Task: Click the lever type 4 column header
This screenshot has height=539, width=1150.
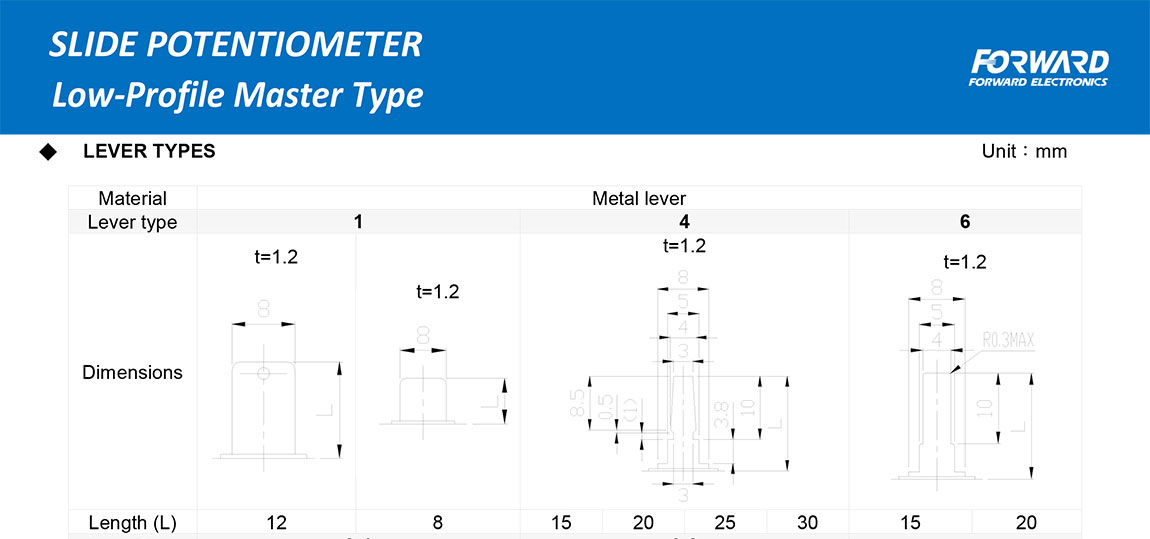Action: (x=684, y=222)
